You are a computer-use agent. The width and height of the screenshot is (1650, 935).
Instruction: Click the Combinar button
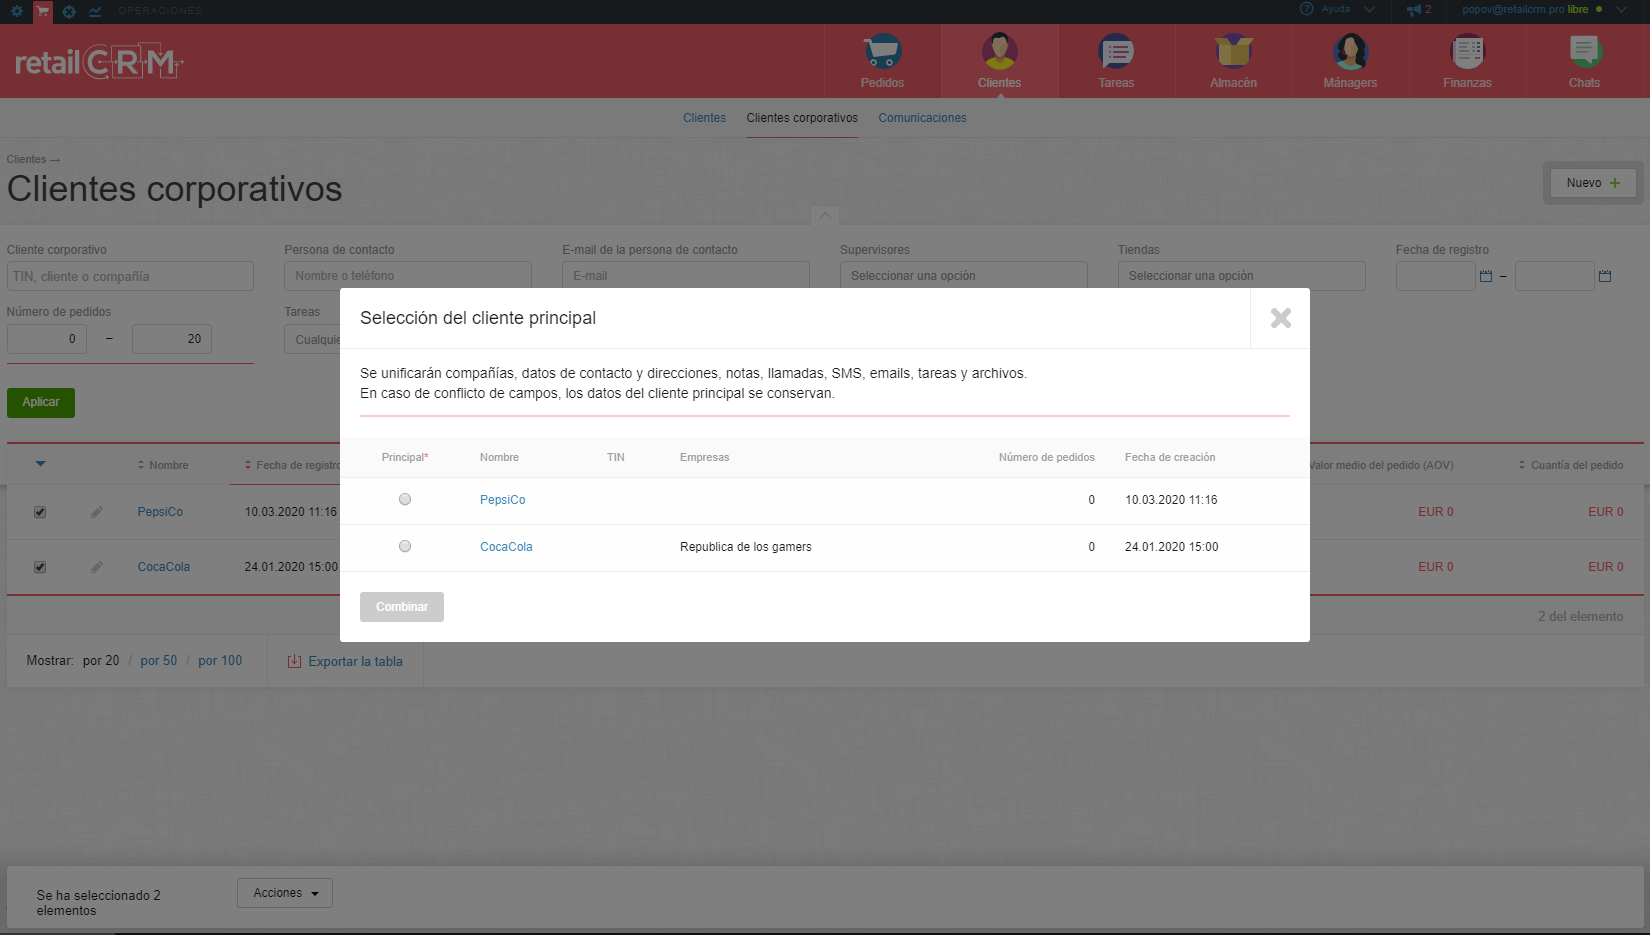pos(402,607)
